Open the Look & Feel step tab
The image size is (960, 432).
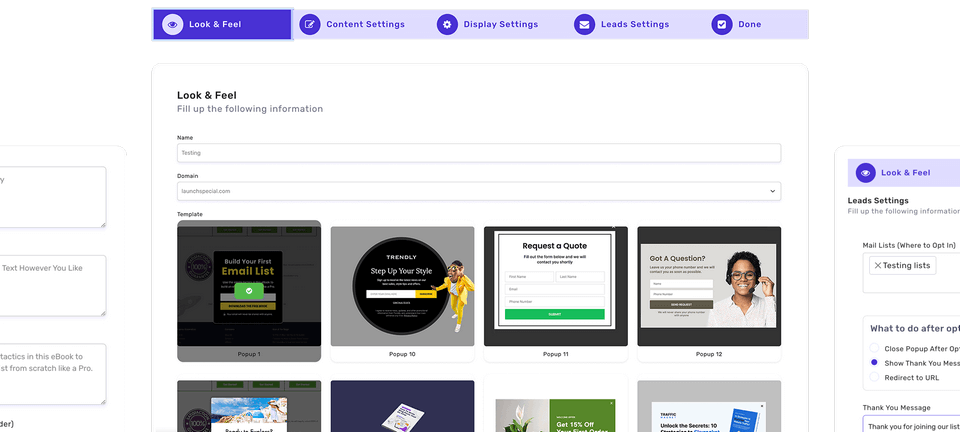tap(222, 24)
